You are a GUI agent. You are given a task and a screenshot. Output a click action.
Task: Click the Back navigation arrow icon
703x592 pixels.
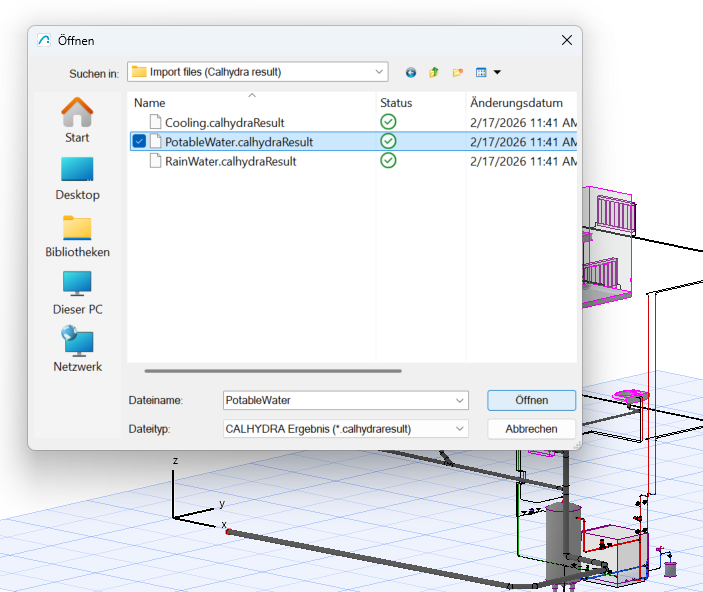(x=411, y=72)
